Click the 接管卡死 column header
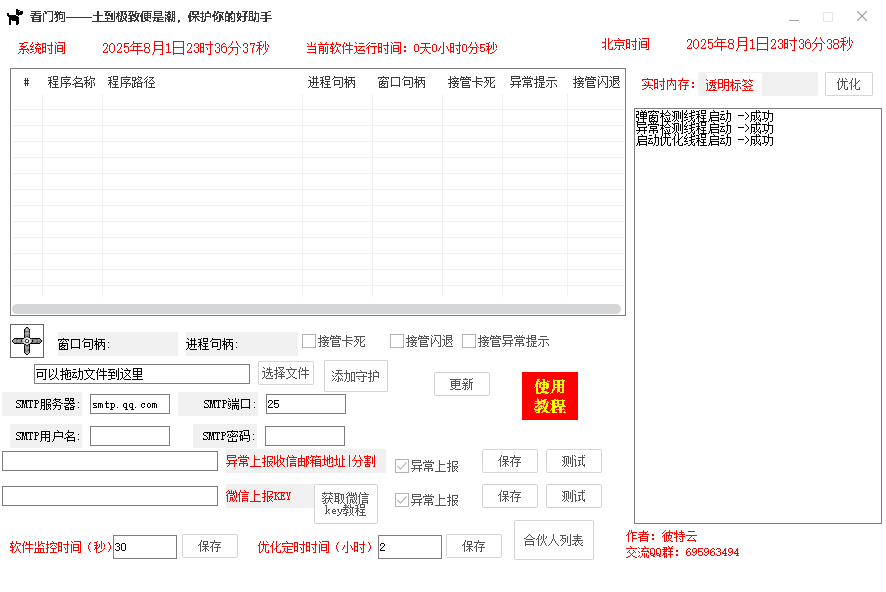 pos(472,82)
